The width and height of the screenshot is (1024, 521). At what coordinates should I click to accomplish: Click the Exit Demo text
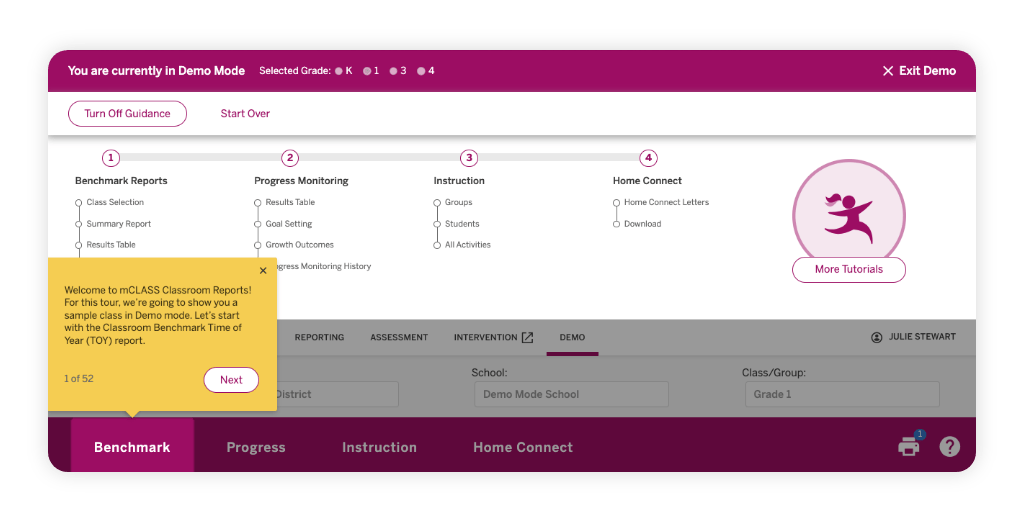927,71
